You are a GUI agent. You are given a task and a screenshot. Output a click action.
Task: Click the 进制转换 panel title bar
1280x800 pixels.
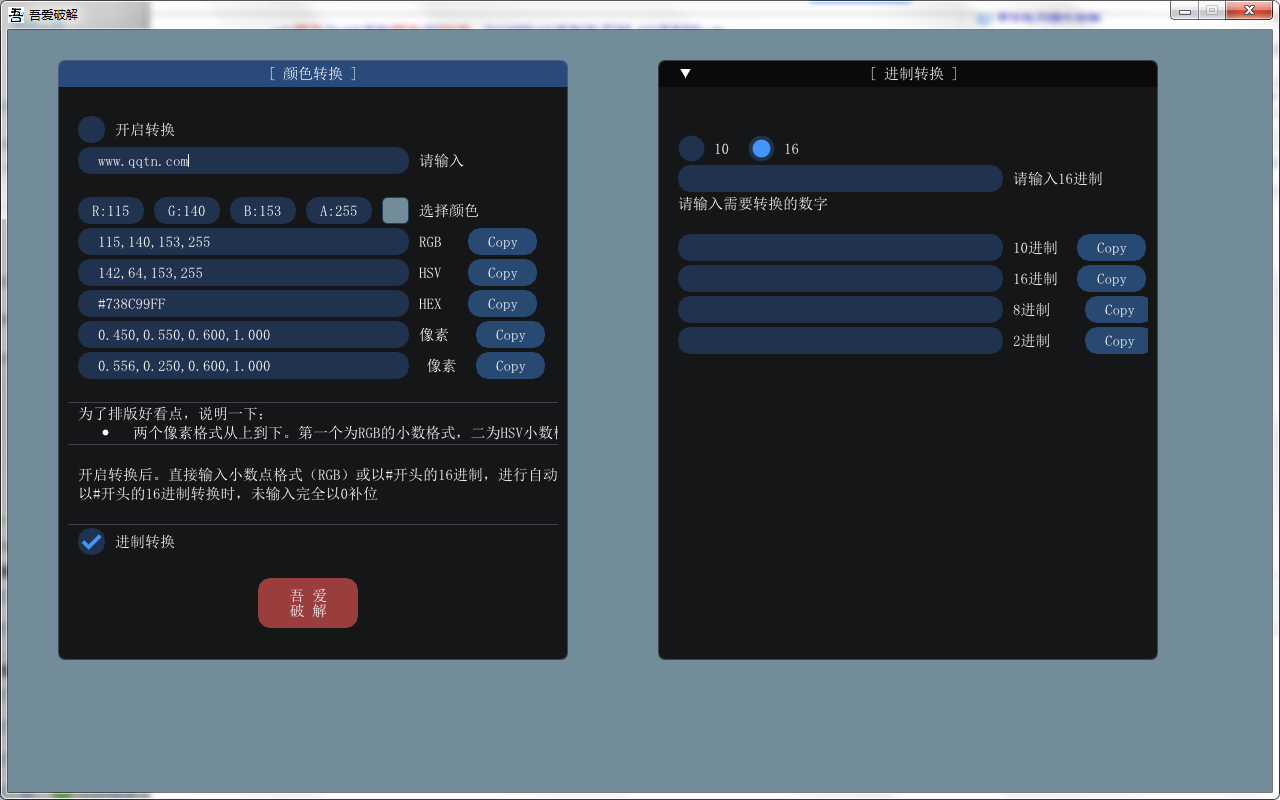click(913, 74)
